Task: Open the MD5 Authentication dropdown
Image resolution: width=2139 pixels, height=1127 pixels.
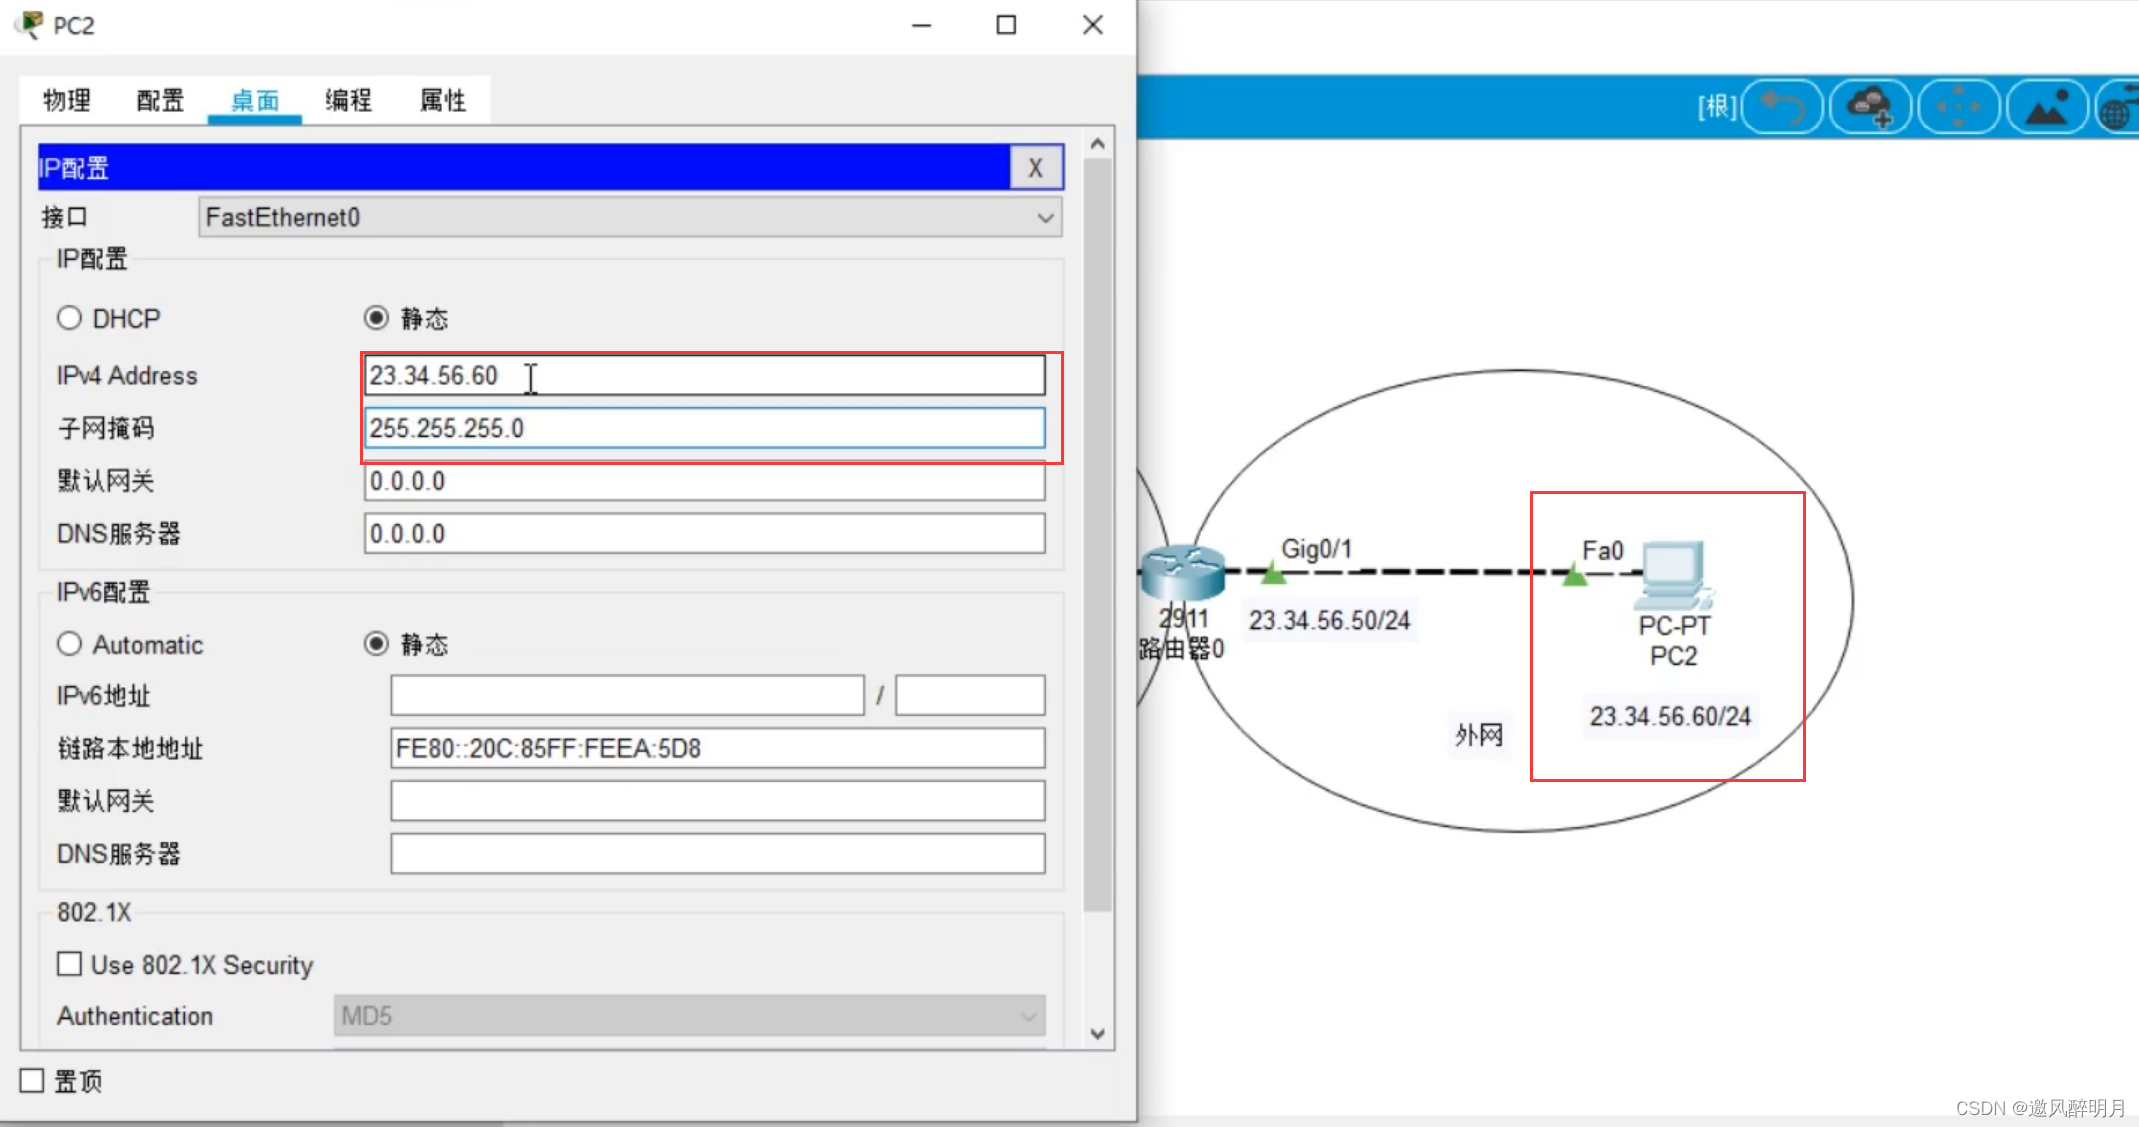Action: 689,1016
